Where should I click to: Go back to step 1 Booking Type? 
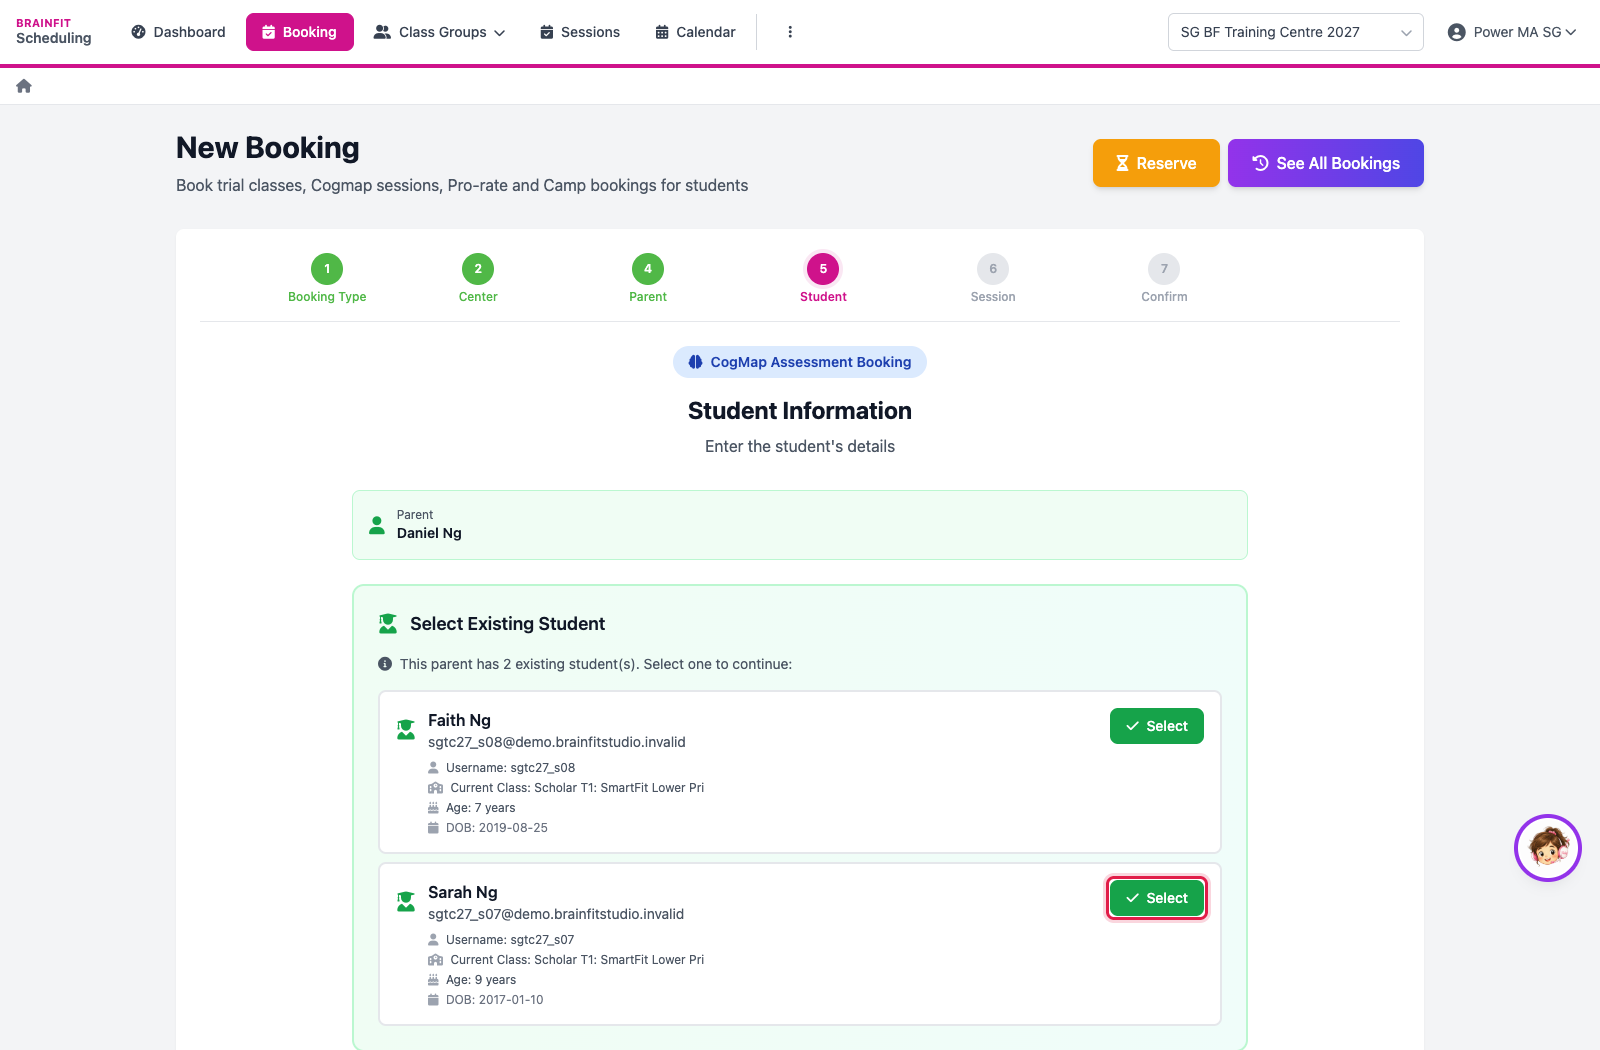point(327,278)
